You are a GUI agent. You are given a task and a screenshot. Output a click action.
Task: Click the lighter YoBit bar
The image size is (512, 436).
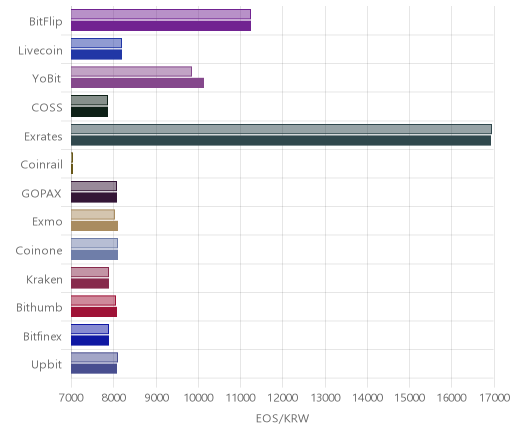131,72
